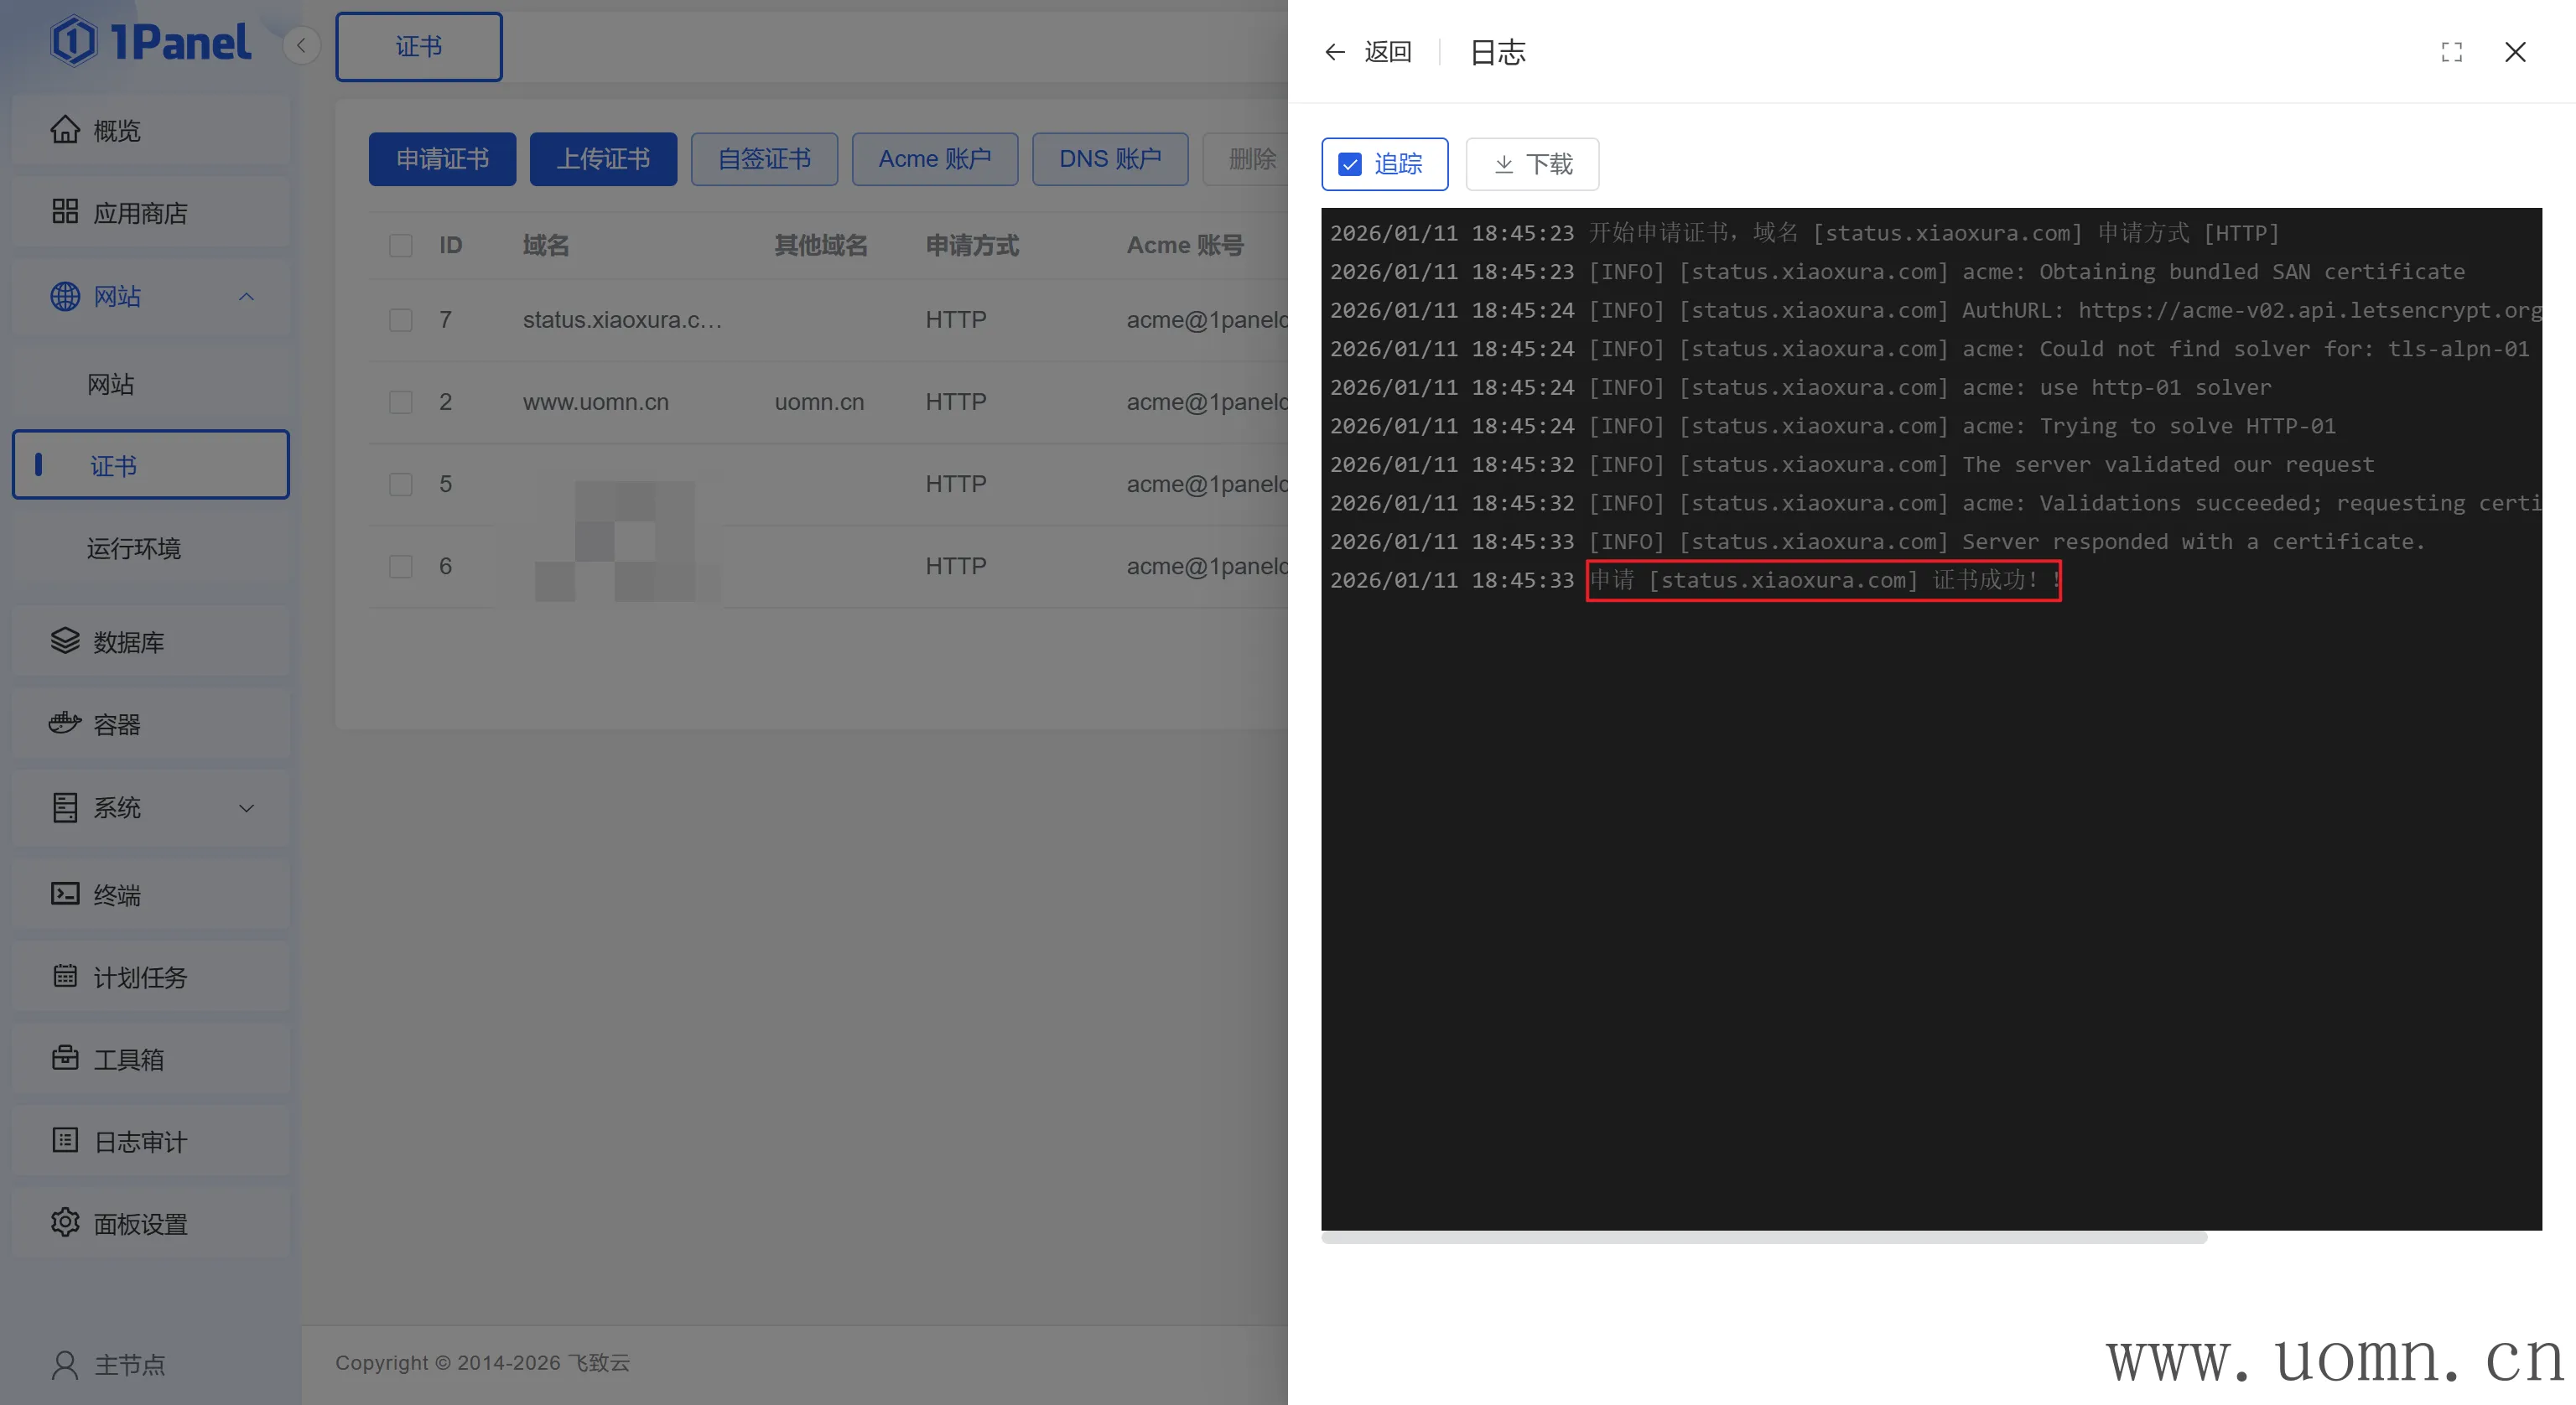Check the select-all header checkbox
The image size is (2576, 1405).
click(x=401, y=245)
